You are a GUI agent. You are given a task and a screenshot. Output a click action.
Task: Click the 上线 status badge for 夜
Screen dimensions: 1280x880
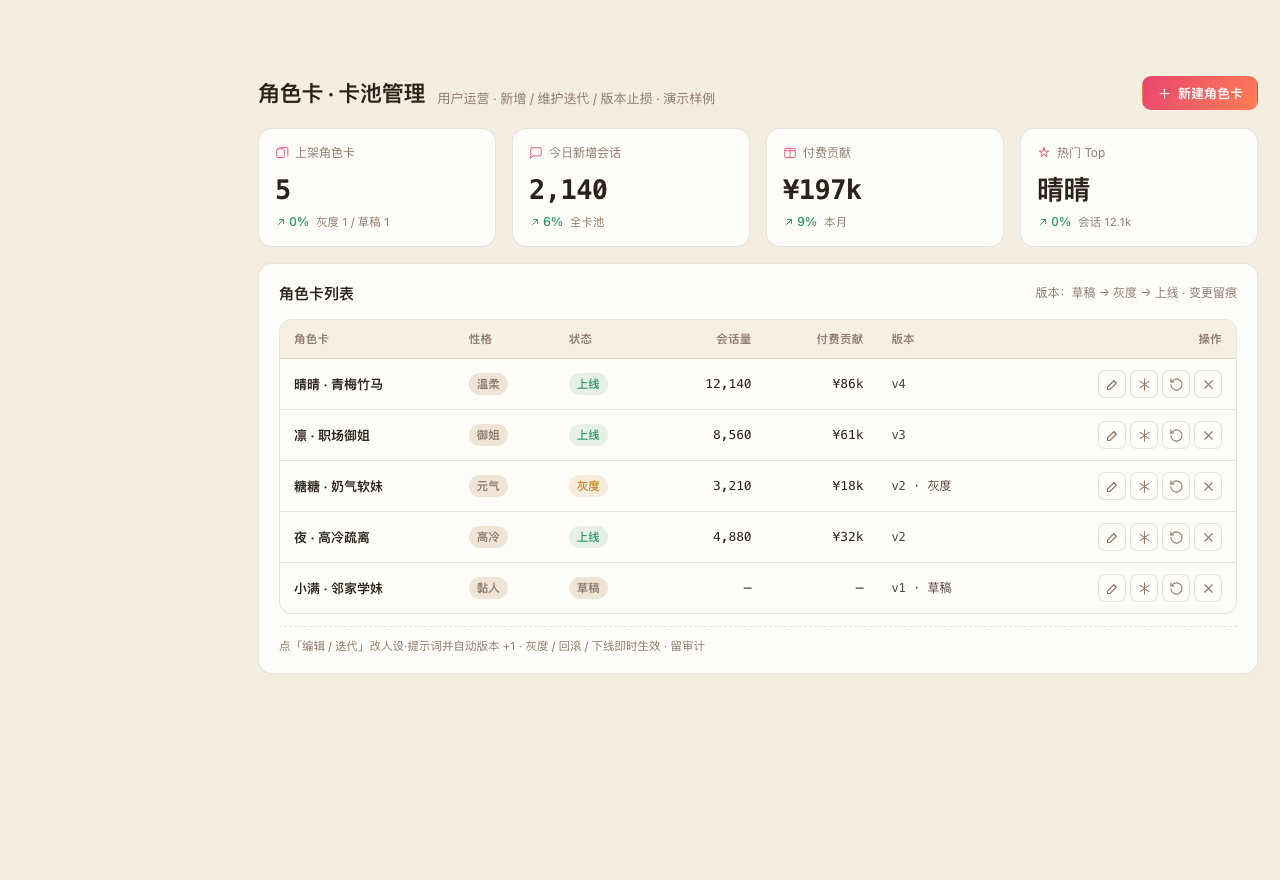(588, 537)
